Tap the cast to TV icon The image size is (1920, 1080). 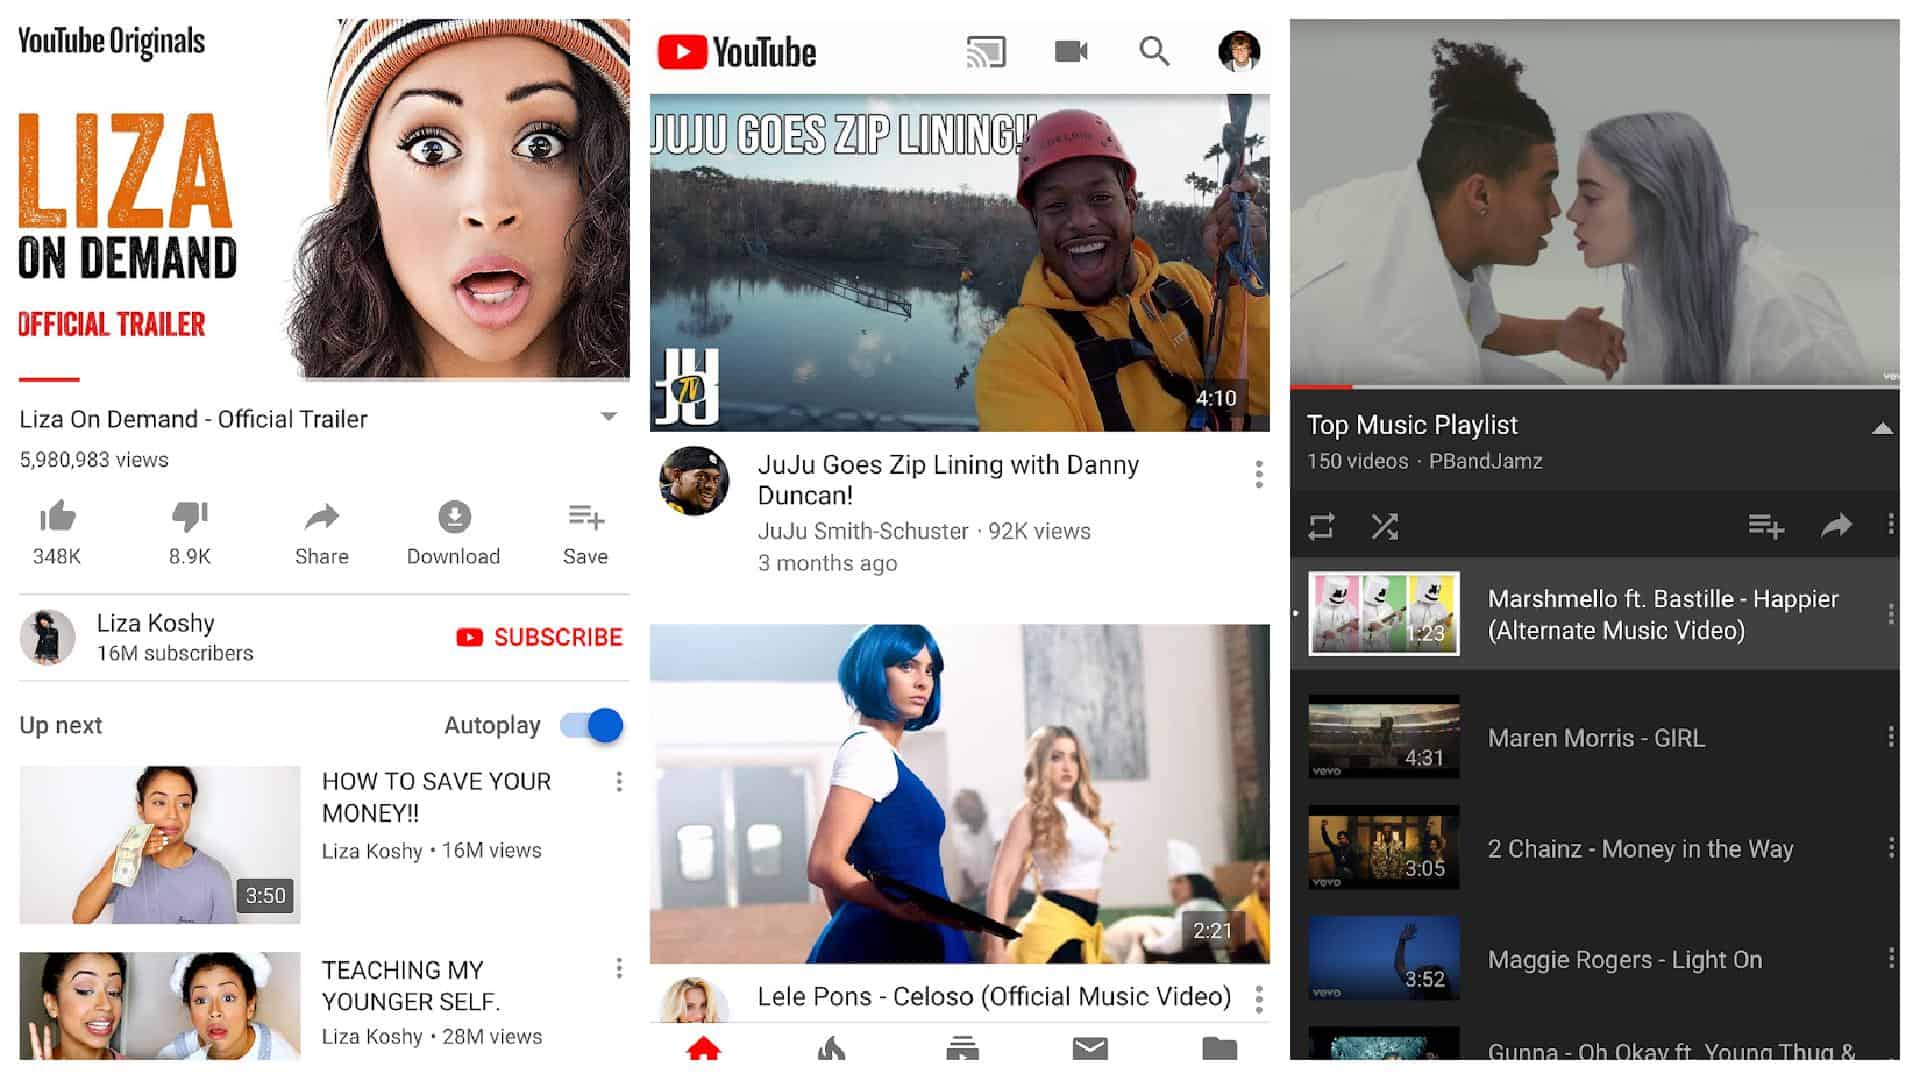[985, 52]
